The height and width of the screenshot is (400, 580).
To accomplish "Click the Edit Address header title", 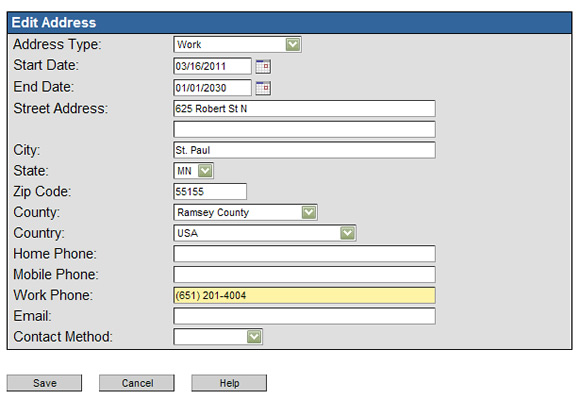I will point(54,23).
